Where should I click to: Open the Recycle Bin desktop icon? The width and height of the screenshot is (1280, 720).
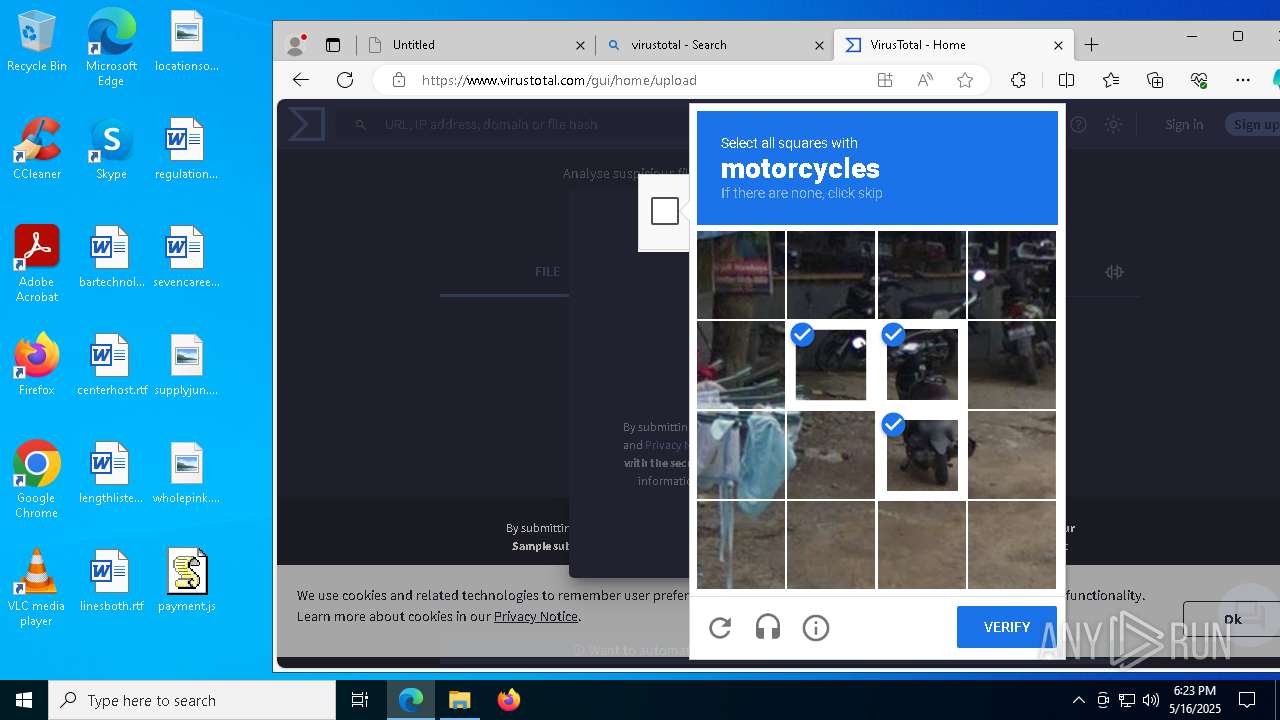[x=37, y=42]
